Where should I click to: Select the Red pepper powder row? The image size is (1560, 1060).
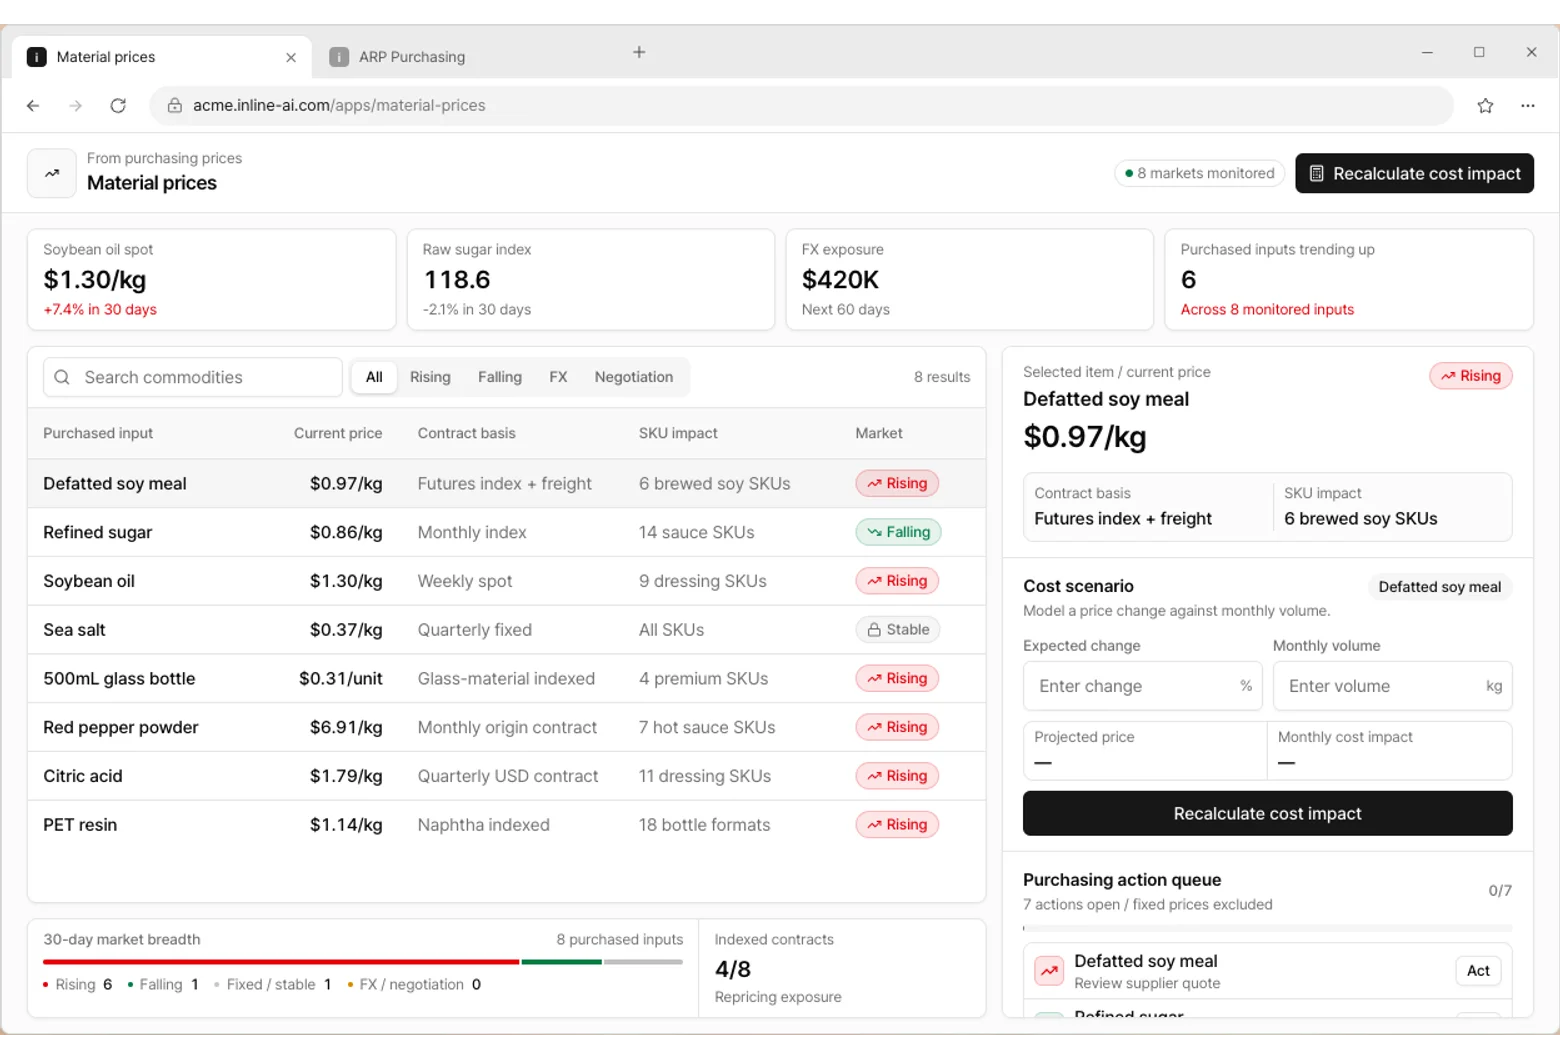coord(507,727)
